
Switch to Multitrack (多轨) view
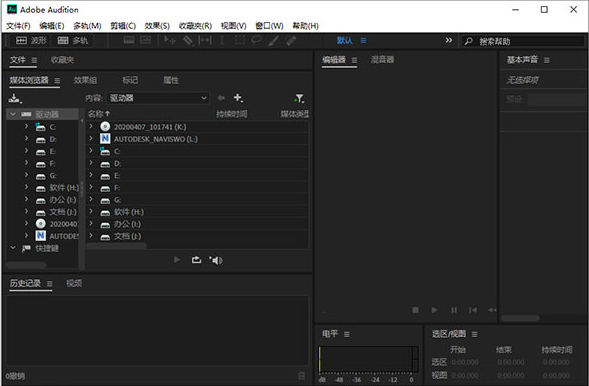coord(72,40)
